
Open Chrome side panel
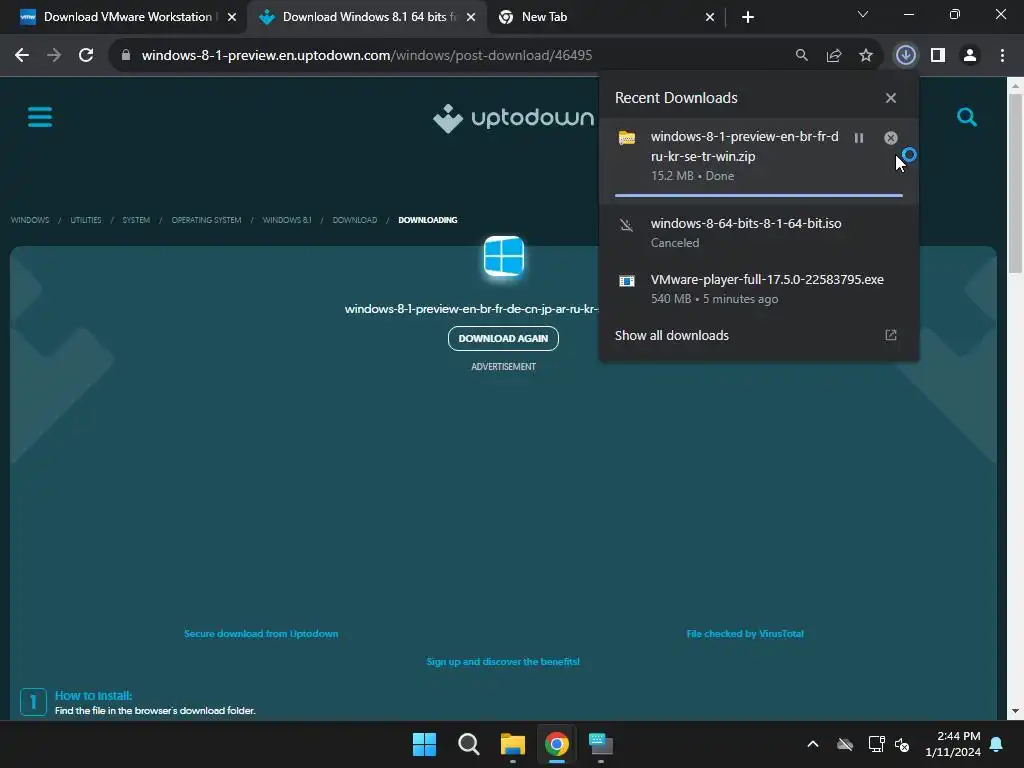(x=938, y=56)
